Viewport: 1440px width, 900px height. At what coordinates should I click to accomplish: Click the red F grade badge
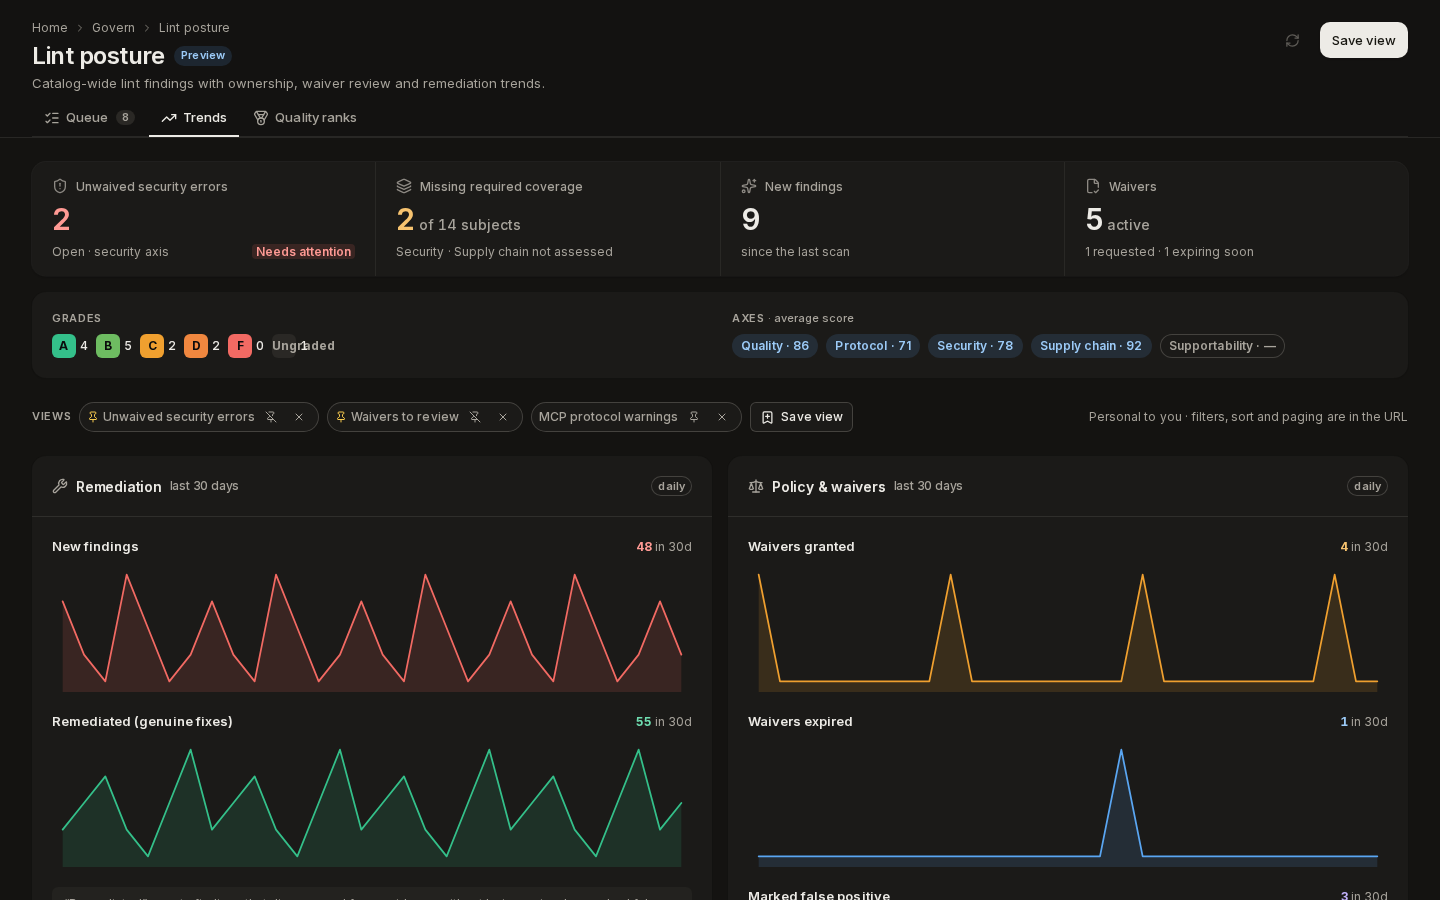[x=240, y=346]
